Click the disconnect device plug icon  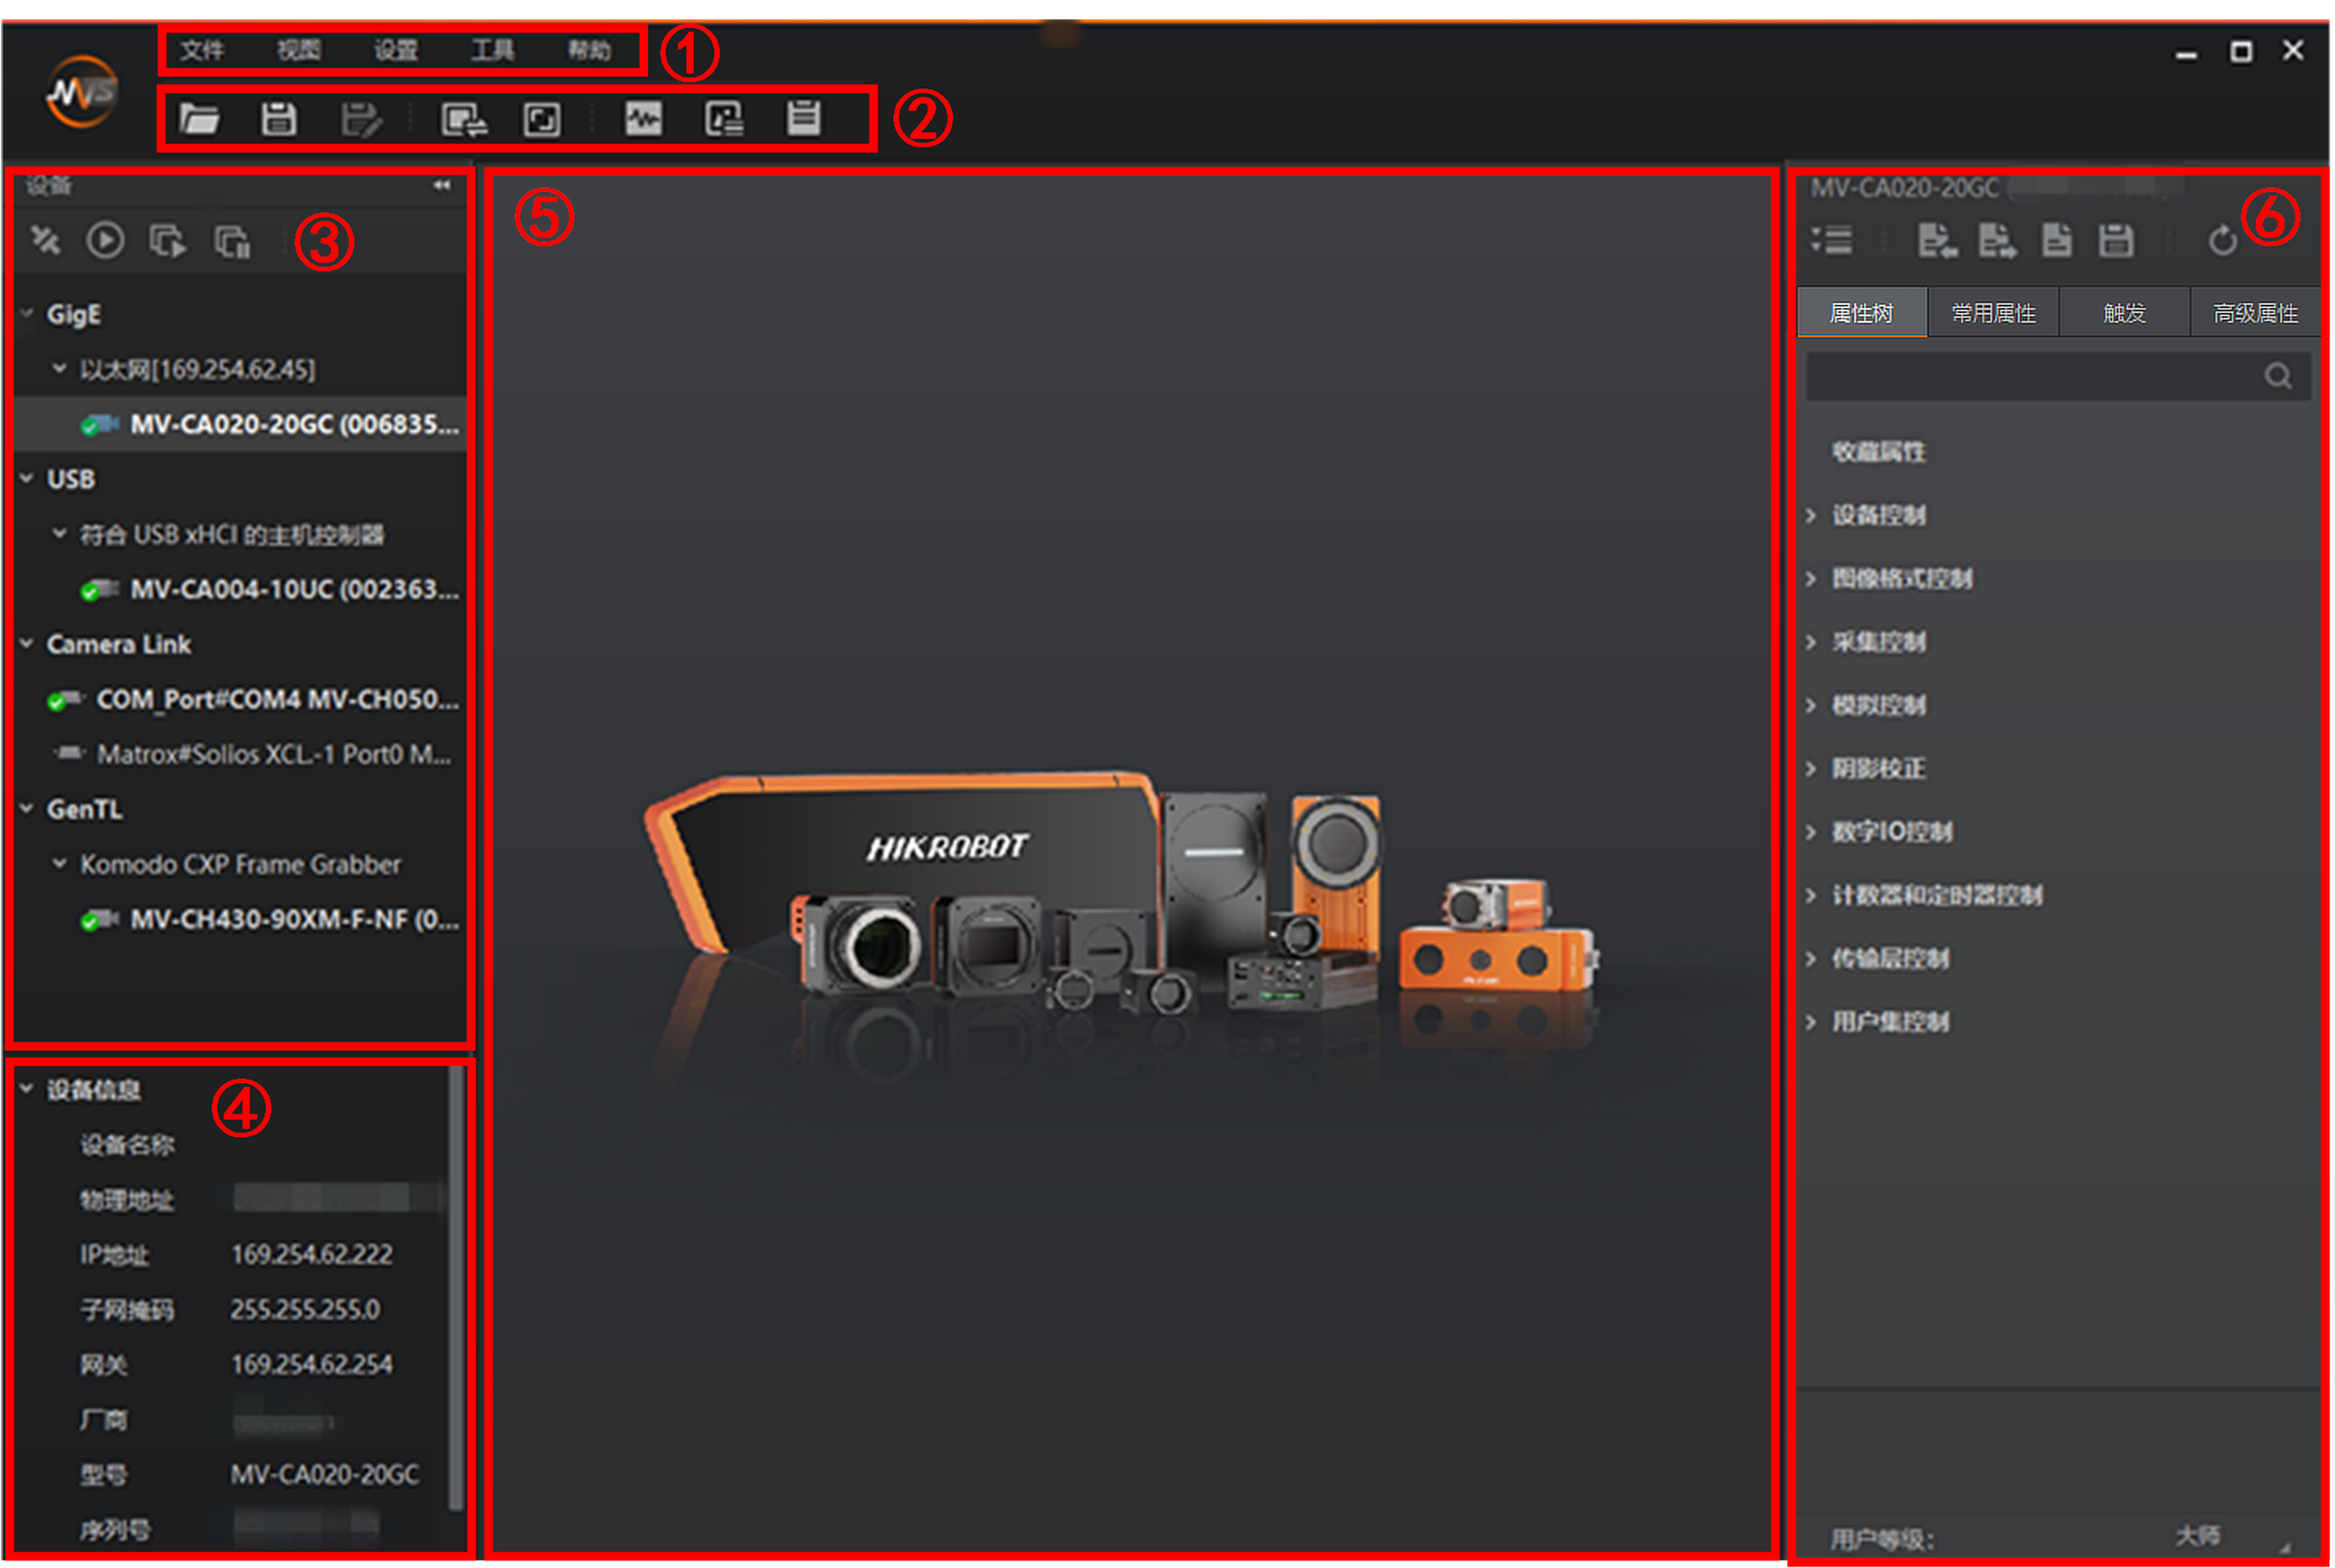[x=45, y=241]
